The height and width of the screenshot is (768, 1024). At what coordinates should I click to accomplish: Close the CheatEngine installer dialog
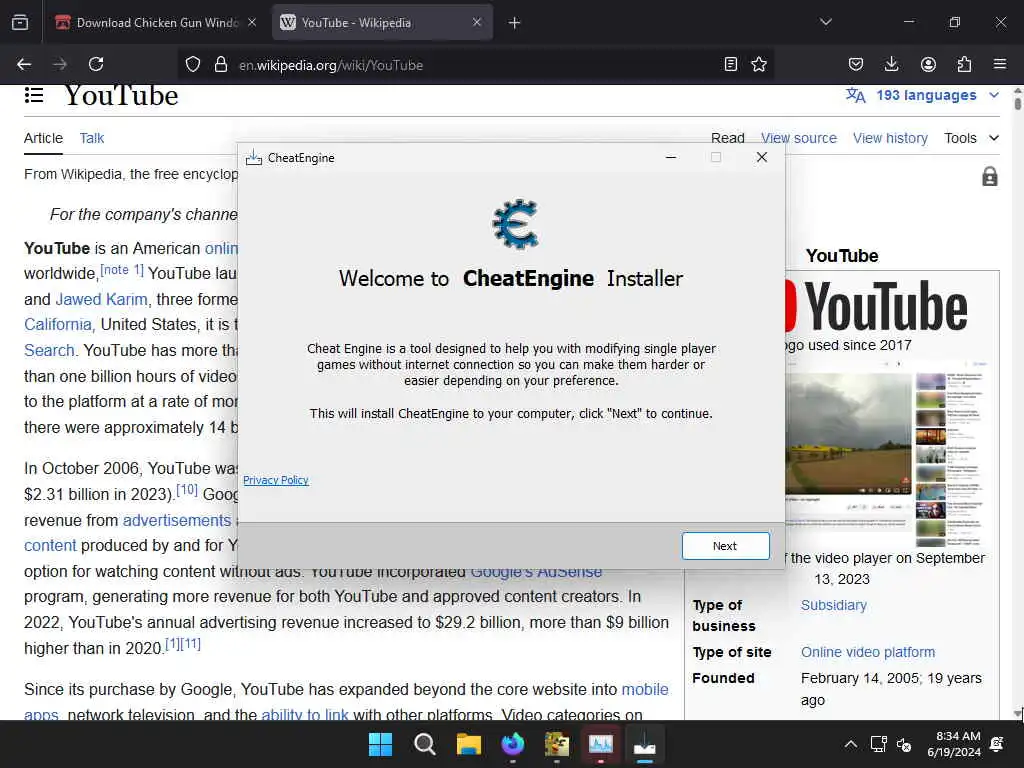[761, 157]
